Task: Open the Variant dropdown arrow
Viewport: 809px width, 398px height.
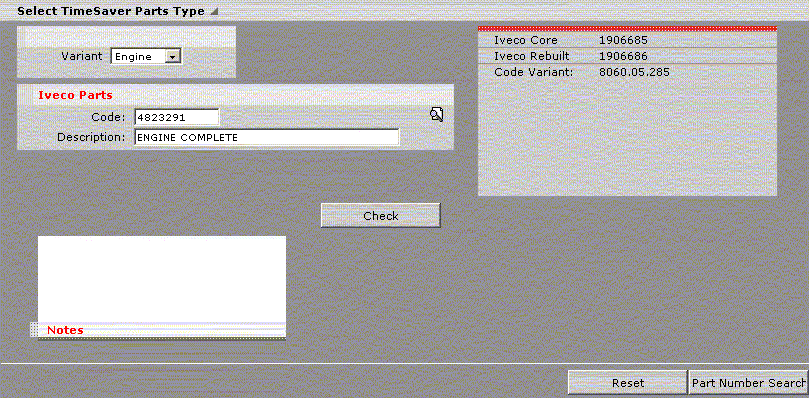Action: tap(173, 57)
